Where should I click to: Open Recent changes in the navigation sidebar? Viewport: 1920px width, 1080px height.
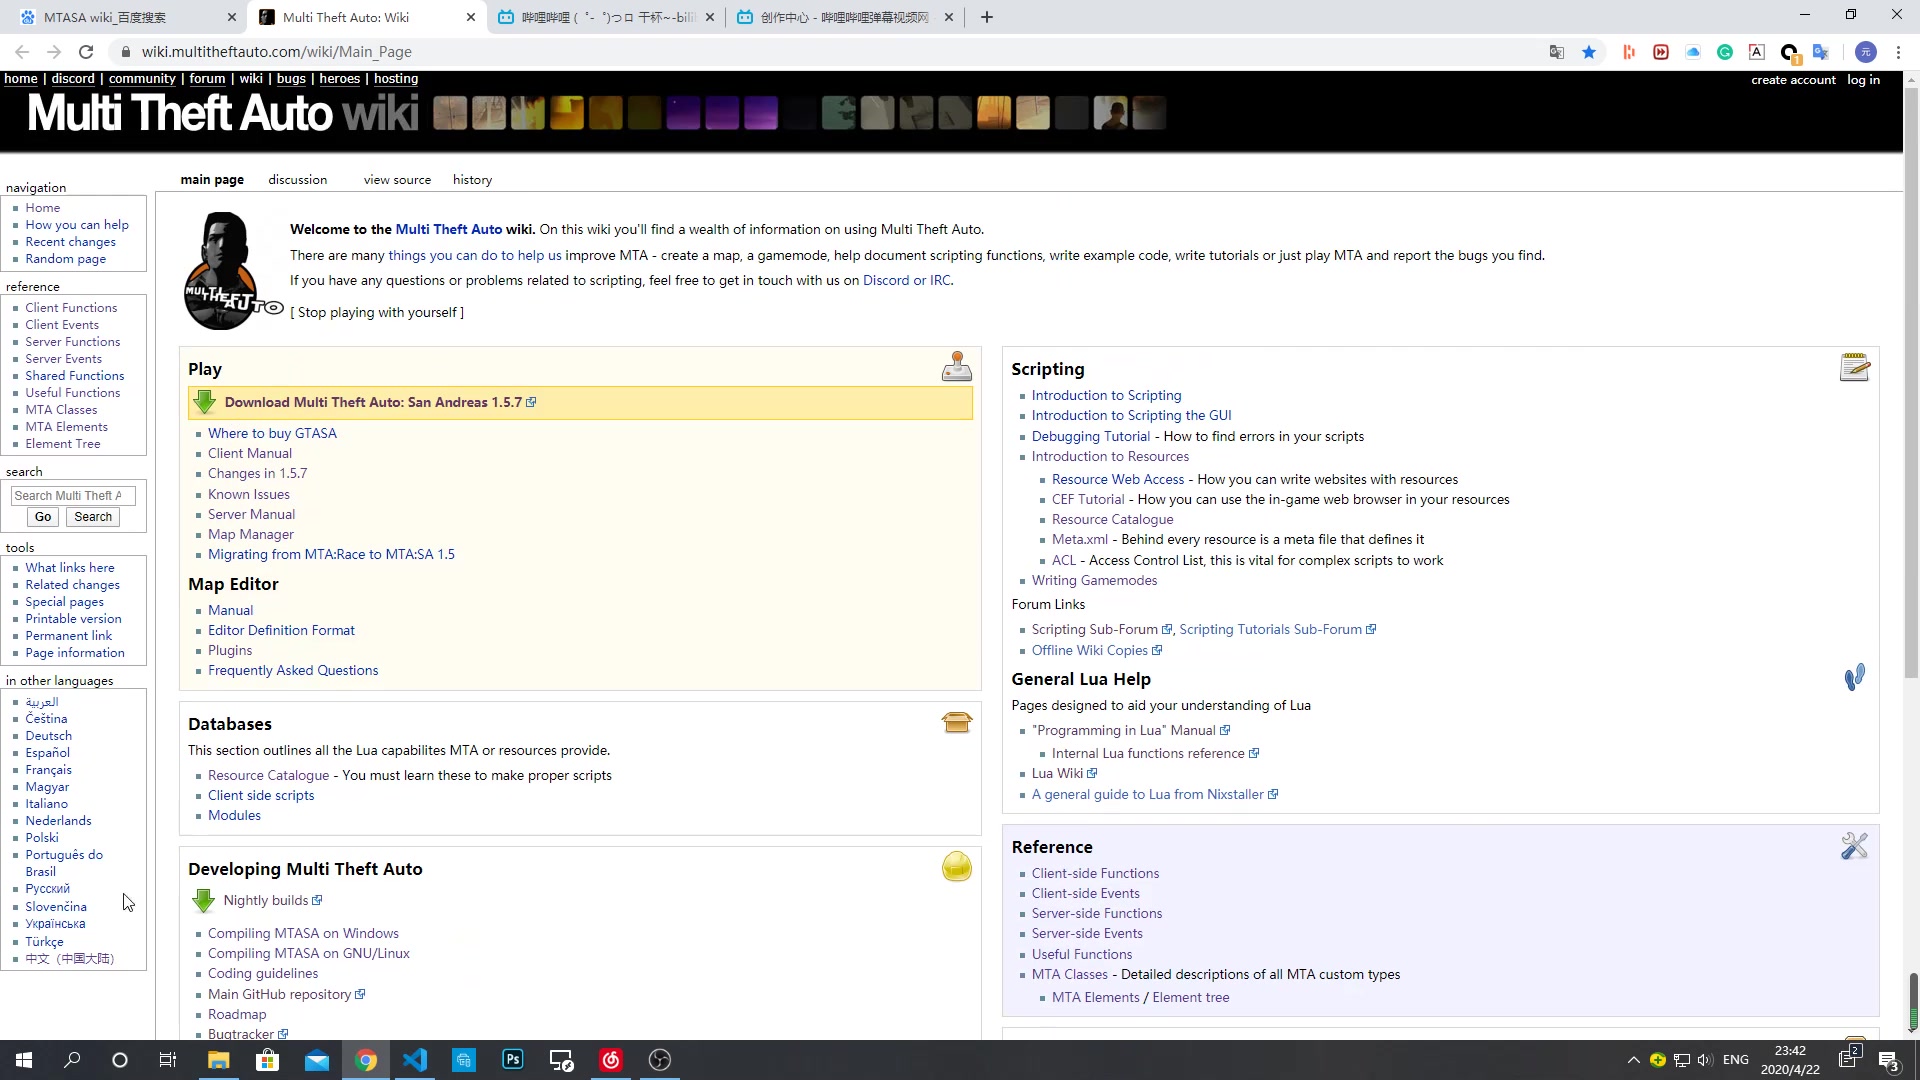point(70,242)
